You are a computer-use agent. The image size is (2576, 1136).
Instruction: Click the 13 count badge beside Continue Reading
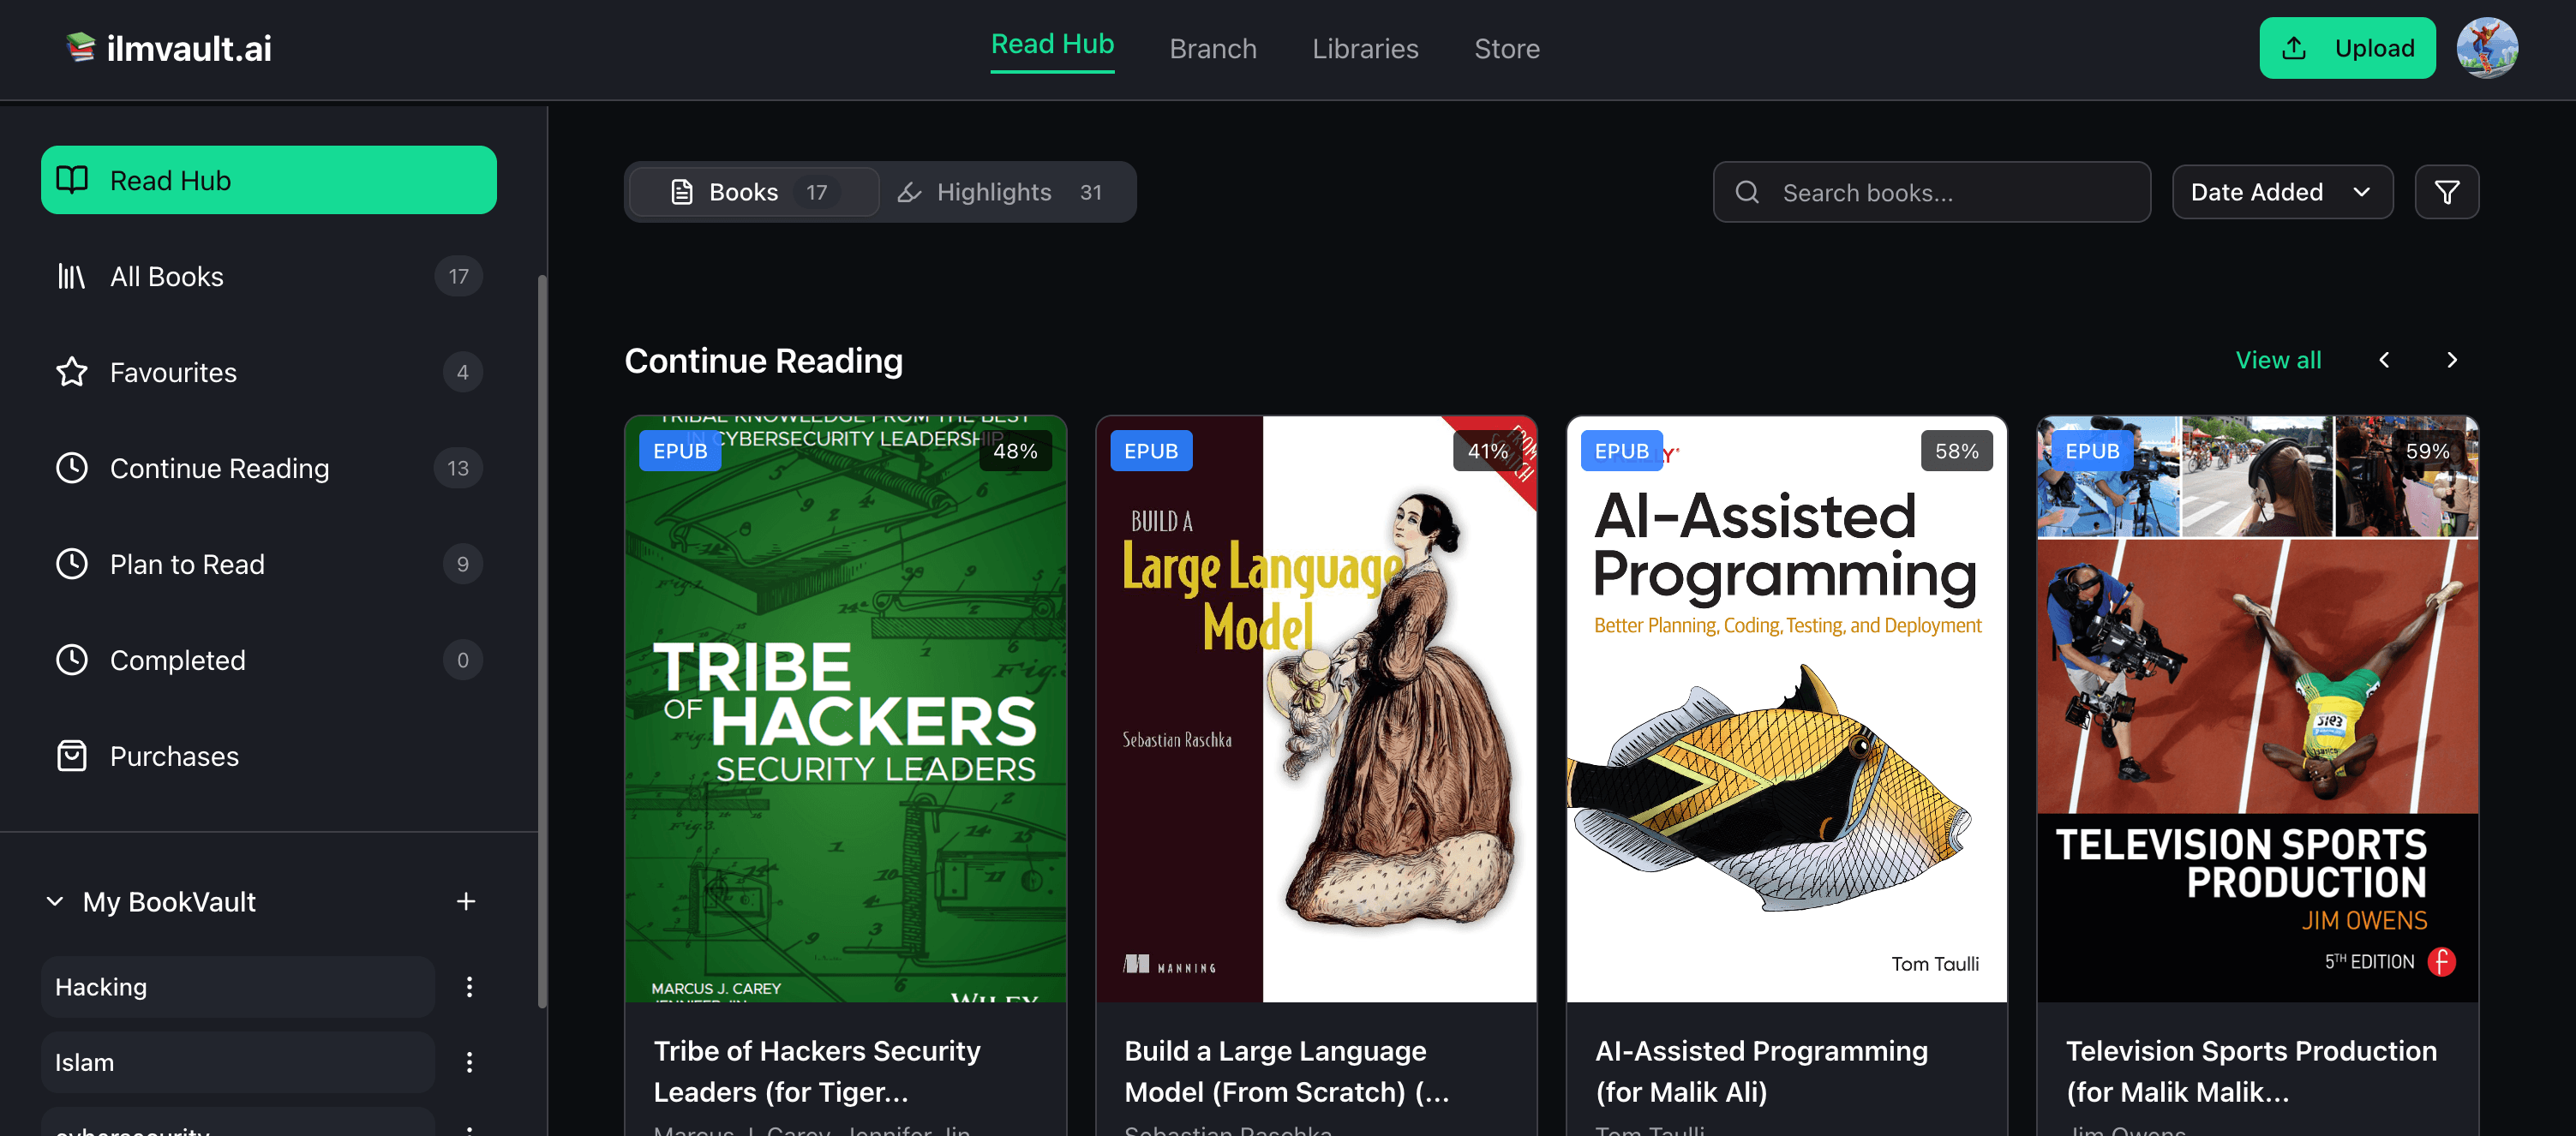point(458,468)
